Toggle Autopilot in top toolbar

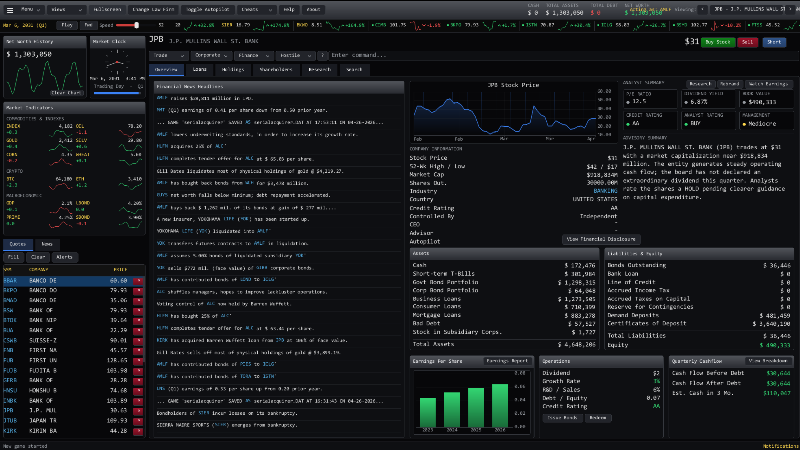207,10
